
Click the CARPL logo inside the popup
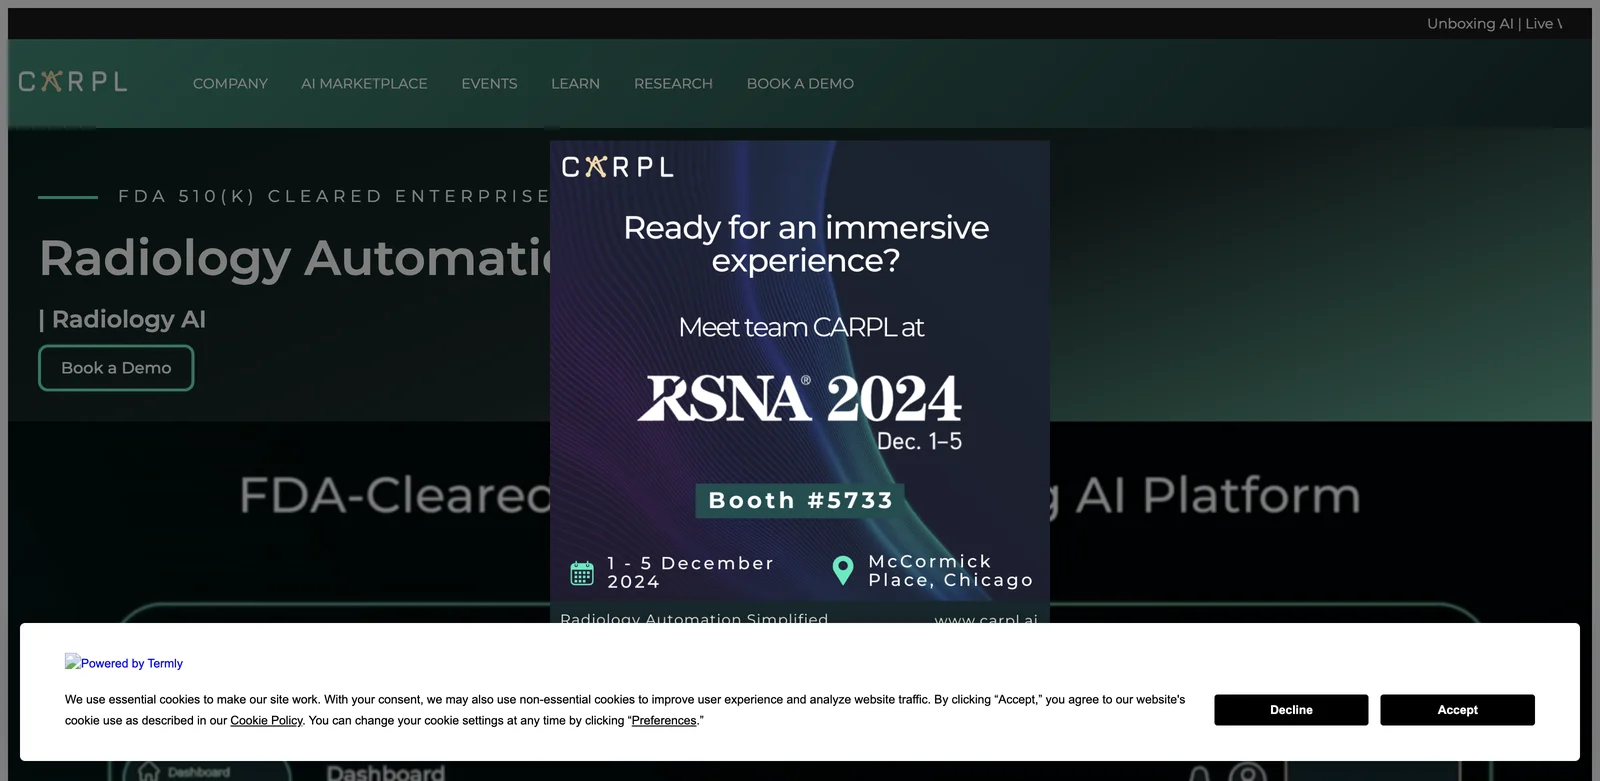617,167
